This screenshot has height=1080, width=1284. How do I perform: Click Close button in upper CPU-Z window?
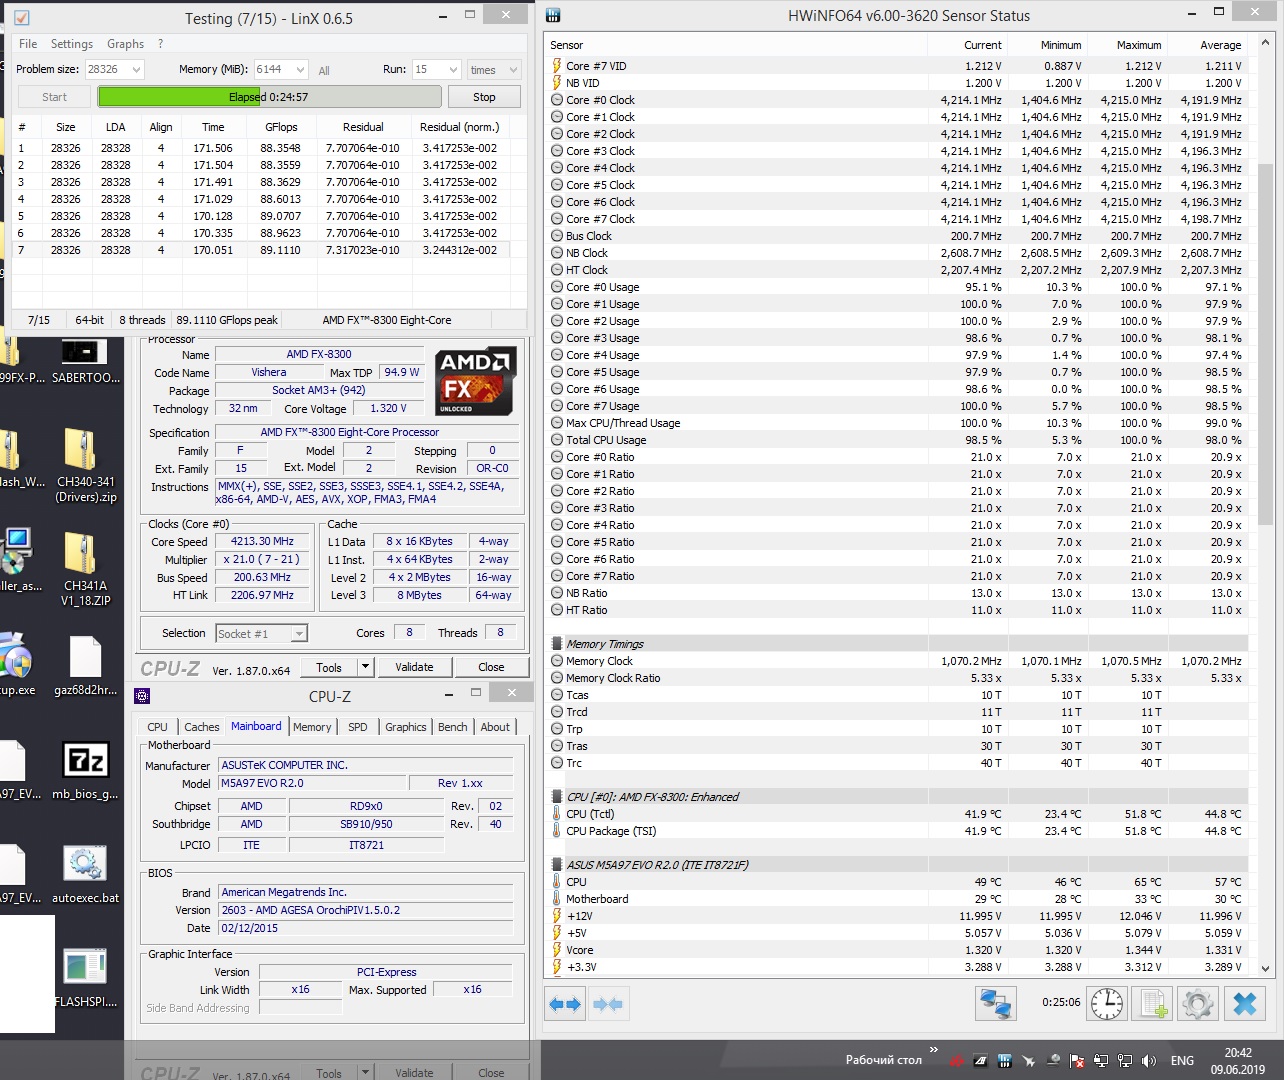(491, 667)
